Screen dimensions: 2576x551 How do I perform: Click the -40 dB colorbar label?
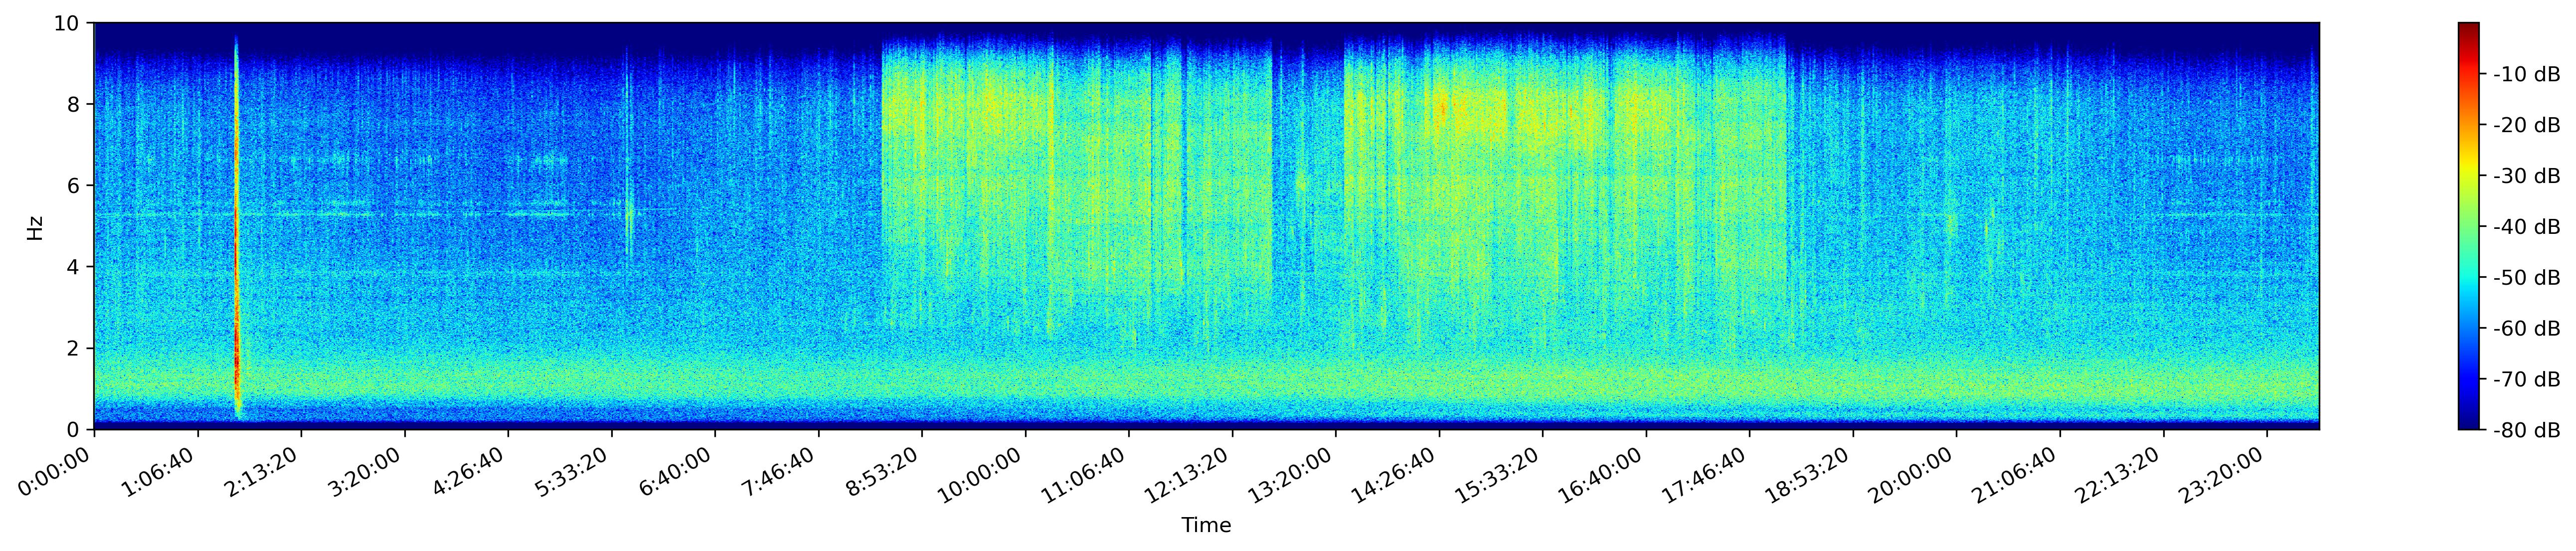coord(2526,227)
